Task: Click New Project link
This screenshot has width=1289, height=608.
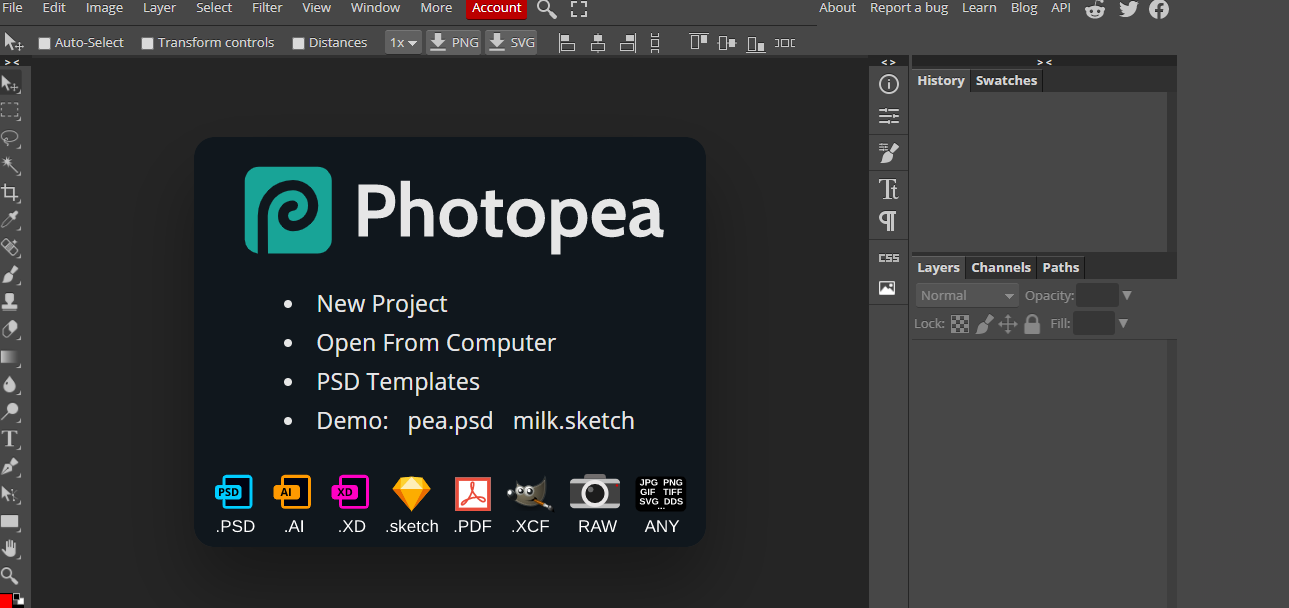Action: click(382, 304)
